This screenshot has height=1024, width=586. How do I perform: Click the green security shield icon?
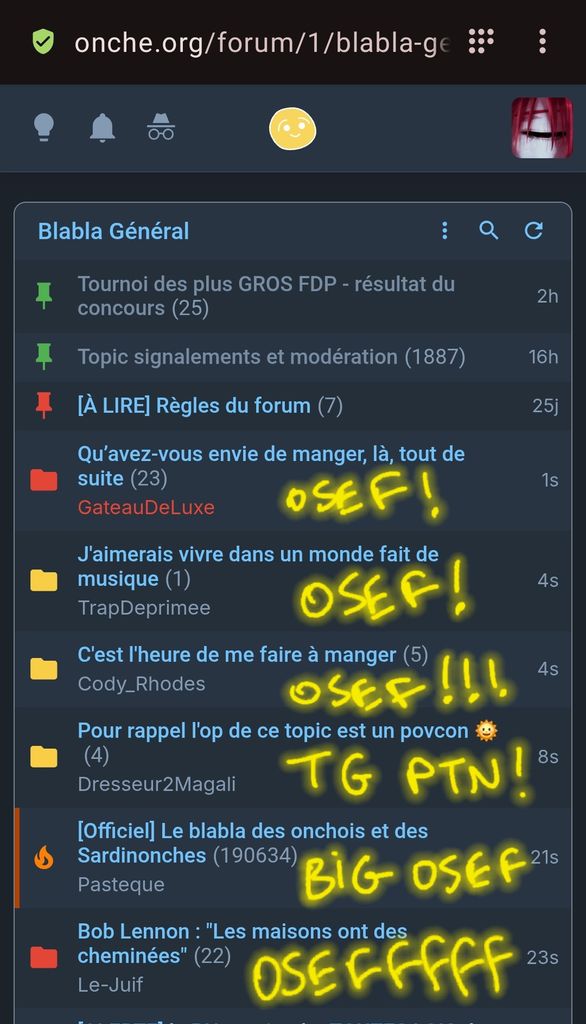43,42
